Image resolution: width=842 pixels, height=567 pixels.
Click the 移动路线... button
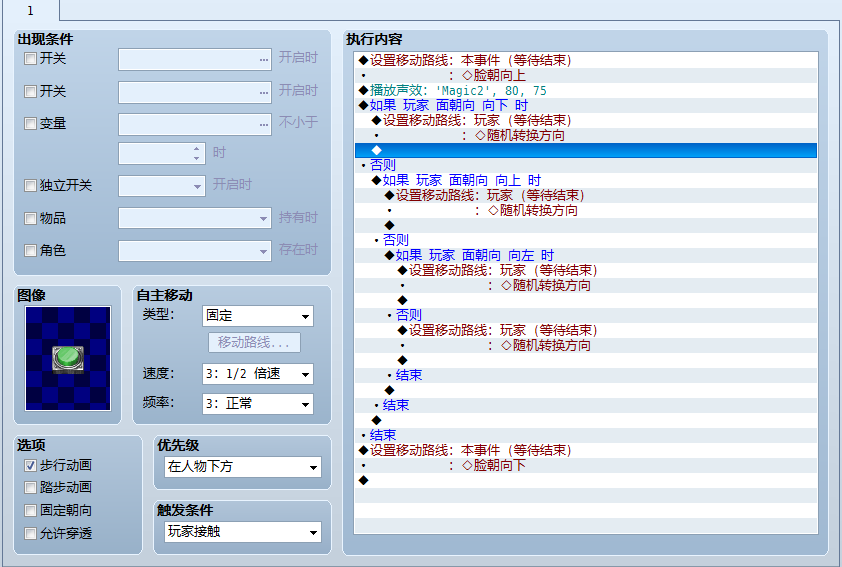pyautogui.click(x=254, y=343)
